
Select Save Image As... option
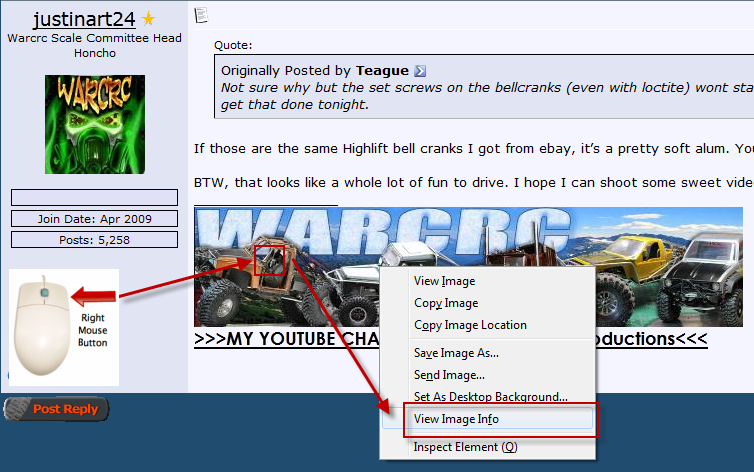pos(456,353)
